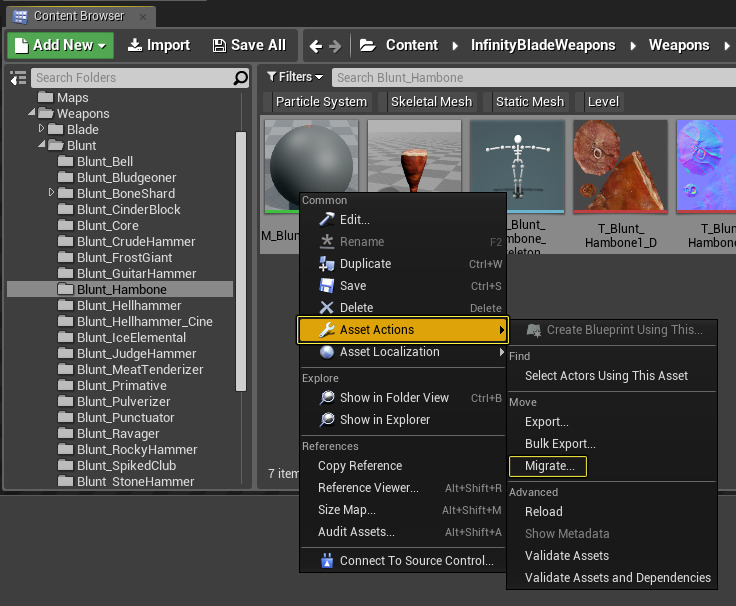The height and width of the screenshot is (606, 736).
Task: Click the Maps folder icon in tree
Action: [45, 97]
